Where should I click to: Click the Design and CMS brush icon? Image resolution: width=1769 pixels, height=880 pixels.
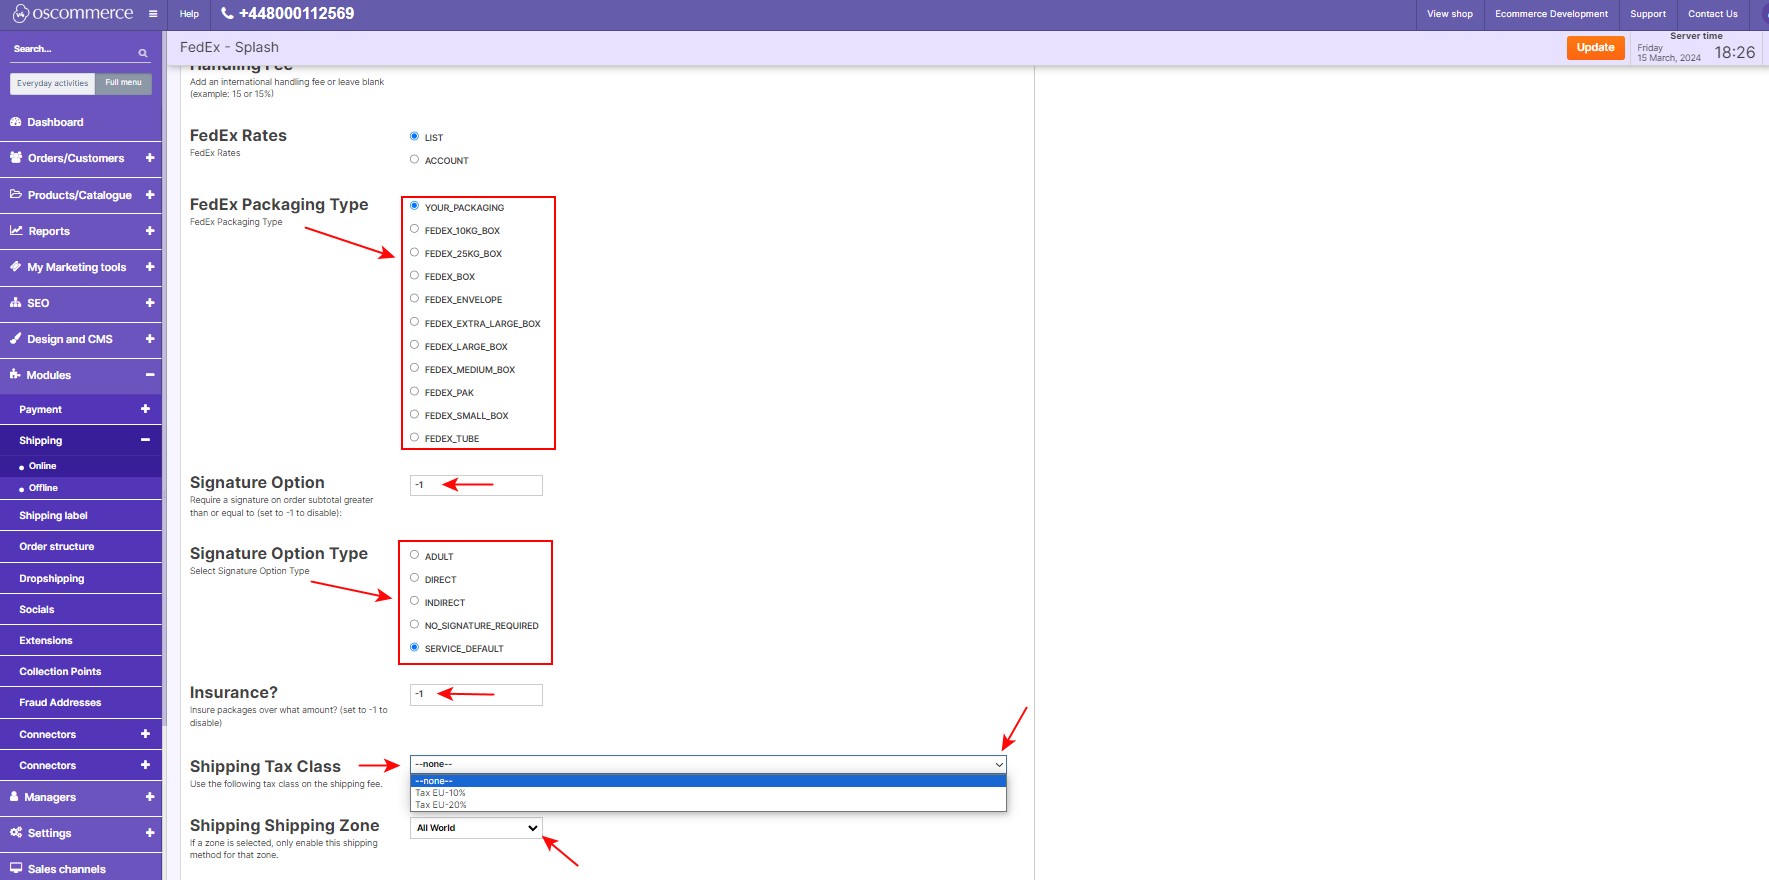point(15,339)
